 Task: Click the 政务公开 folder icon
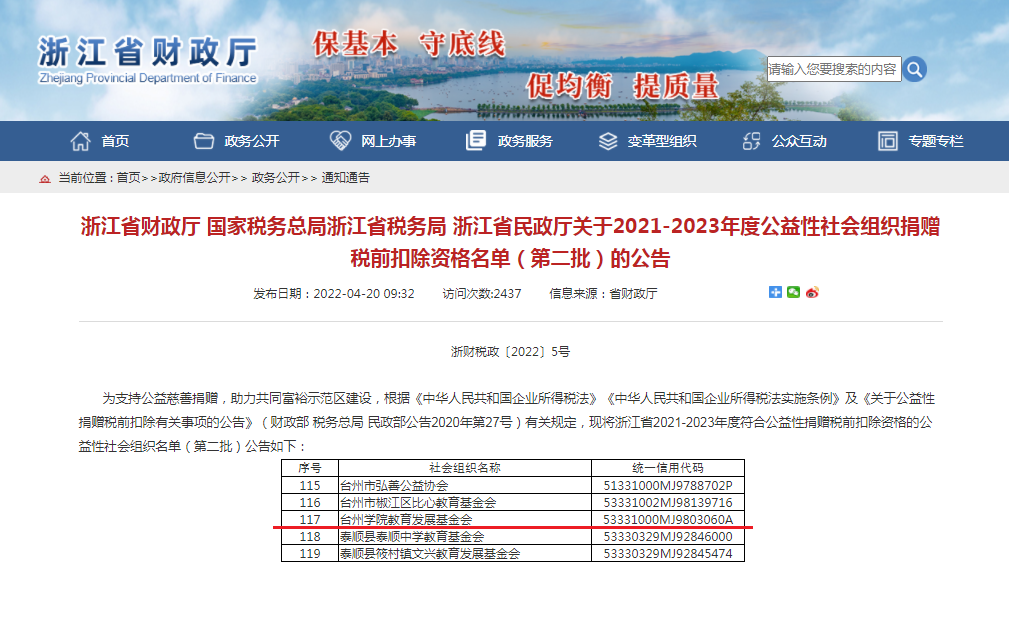[204, 141]
